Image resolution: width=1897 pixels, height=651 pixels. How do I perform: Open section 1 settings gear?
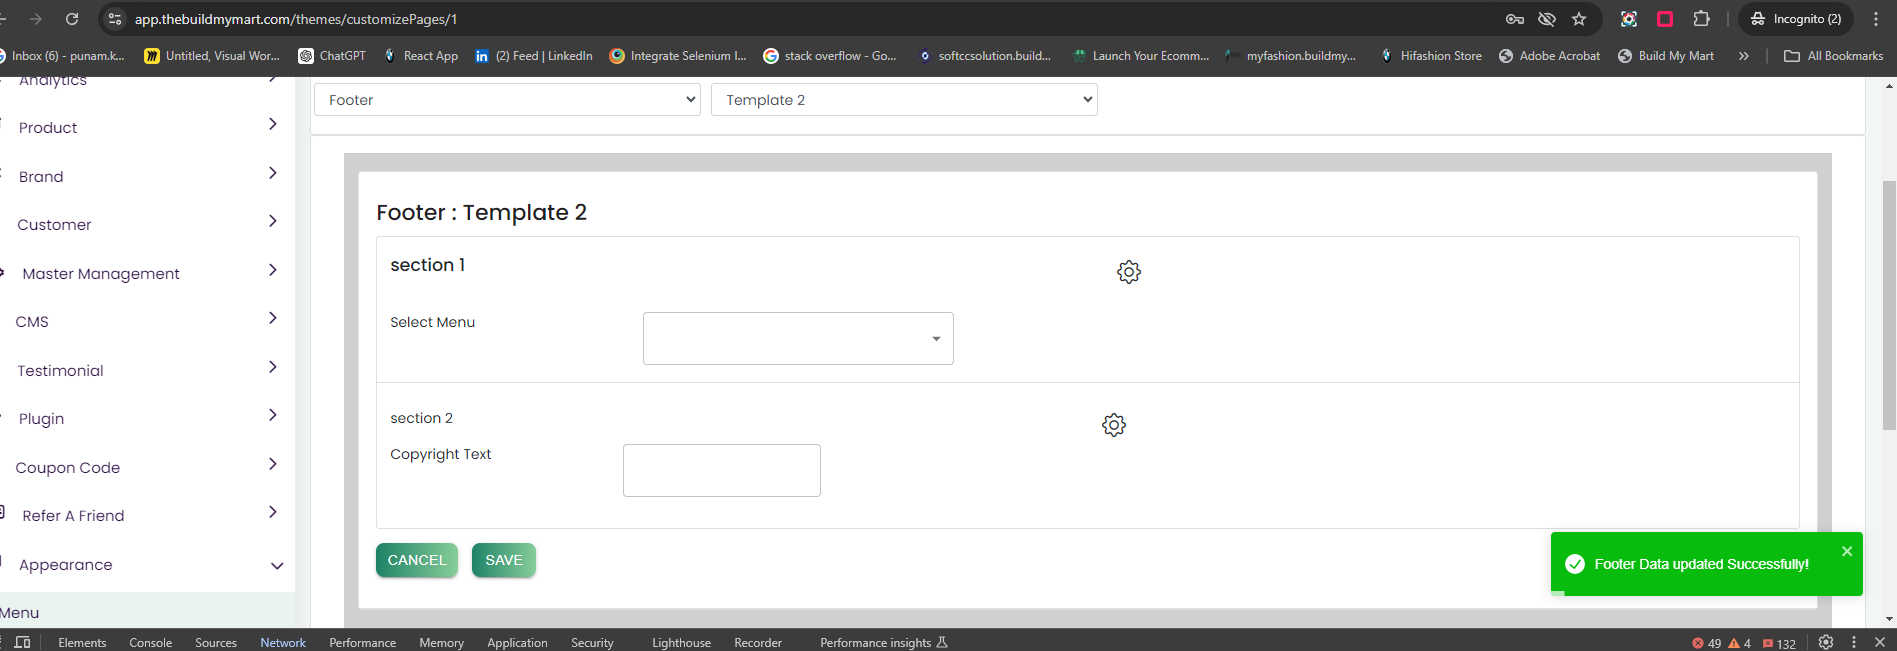coord(1129,272)
